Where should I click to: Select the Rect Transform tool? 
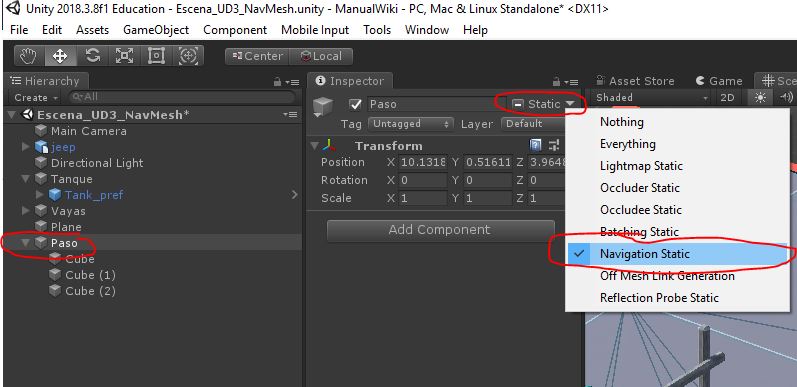click(156, 56)
